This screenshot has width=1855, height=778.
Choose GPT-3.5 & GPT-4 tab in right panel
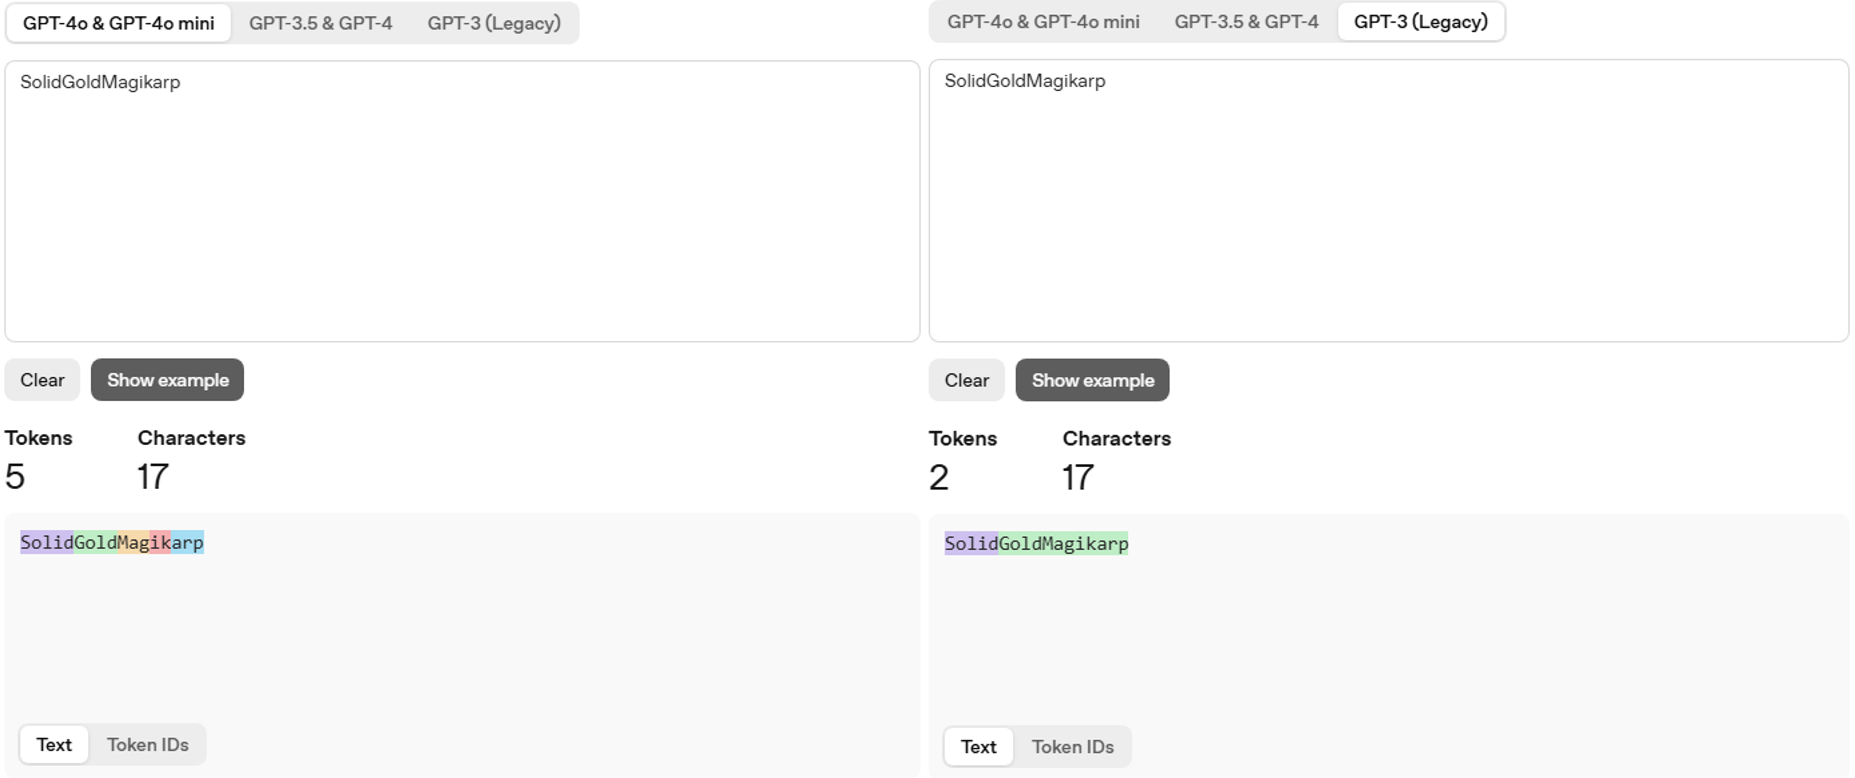(1246, 22)
